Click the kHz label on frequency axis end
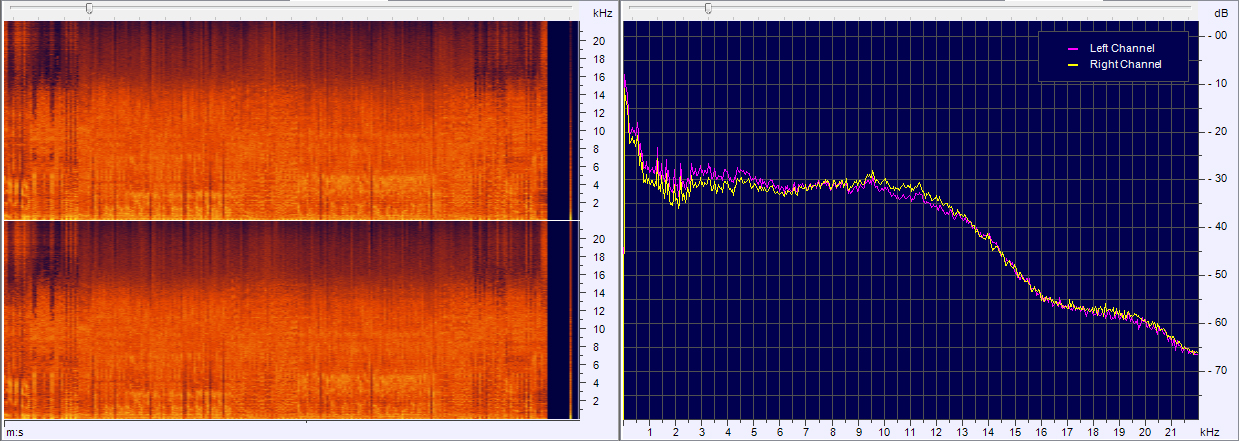The height and width of the screenshot is (441, 1240). (x=1210, y=432)
